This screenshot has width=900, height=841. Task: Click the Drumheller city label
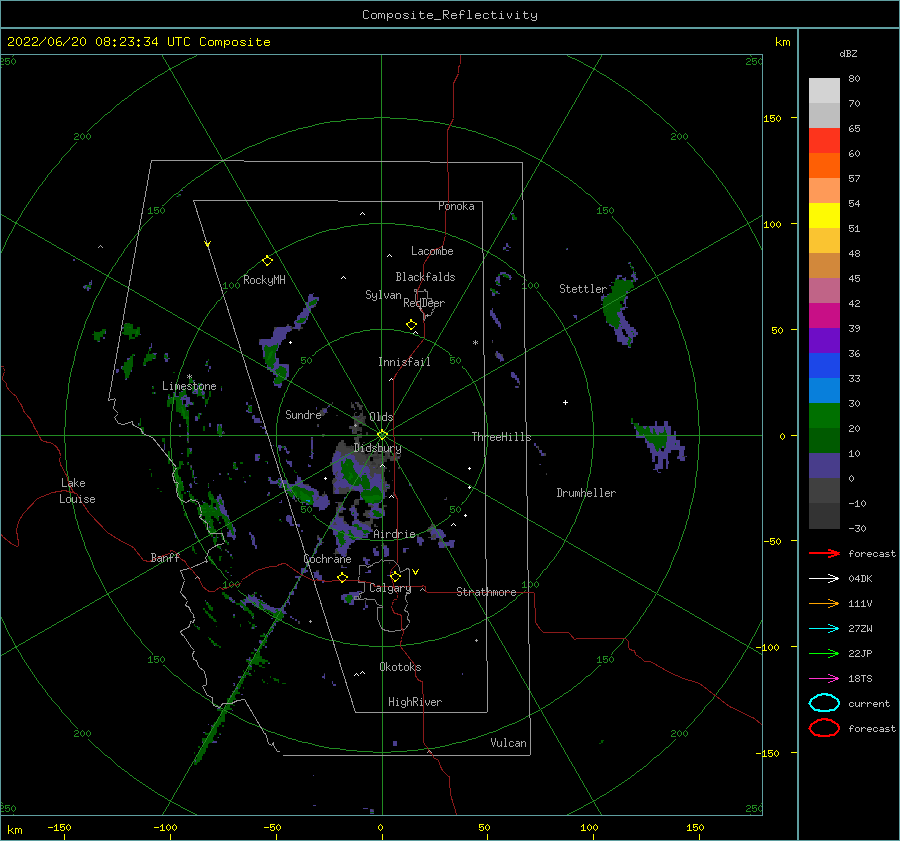[586, 493]
